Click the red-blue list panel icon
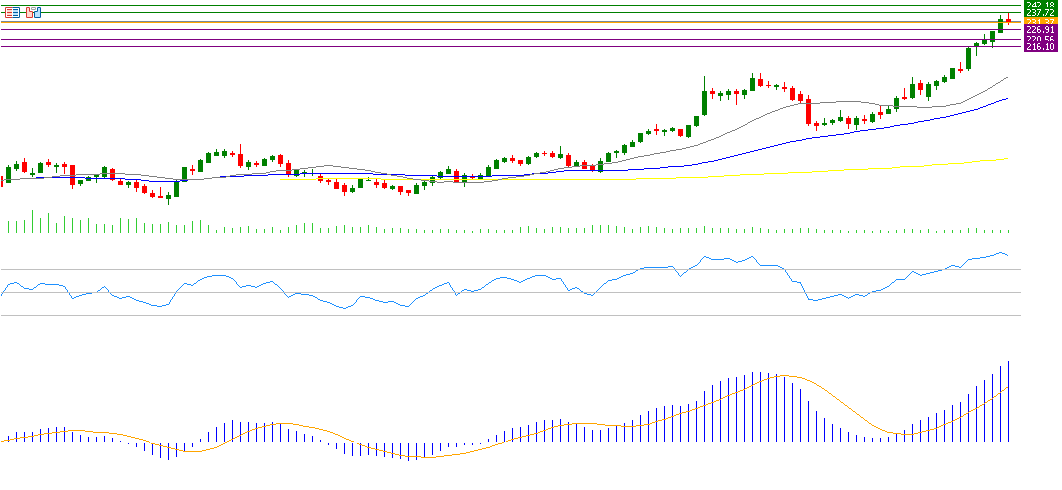Screen dimensions: 1062x490 pyautogui.click(x=13, y=12)
